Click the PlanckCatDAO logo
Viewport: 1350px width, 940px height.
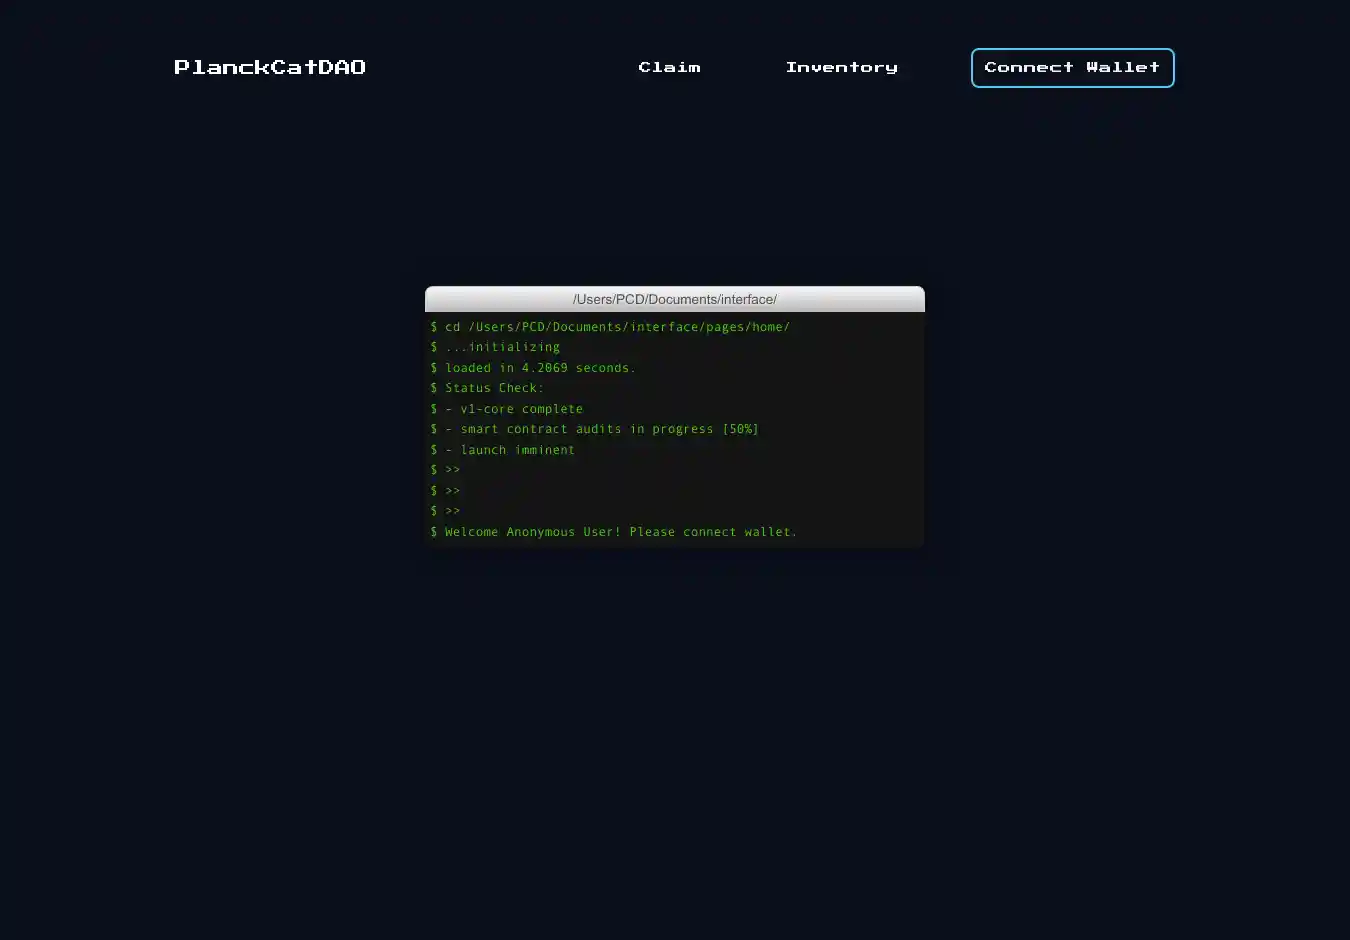[x=270, y=67]
